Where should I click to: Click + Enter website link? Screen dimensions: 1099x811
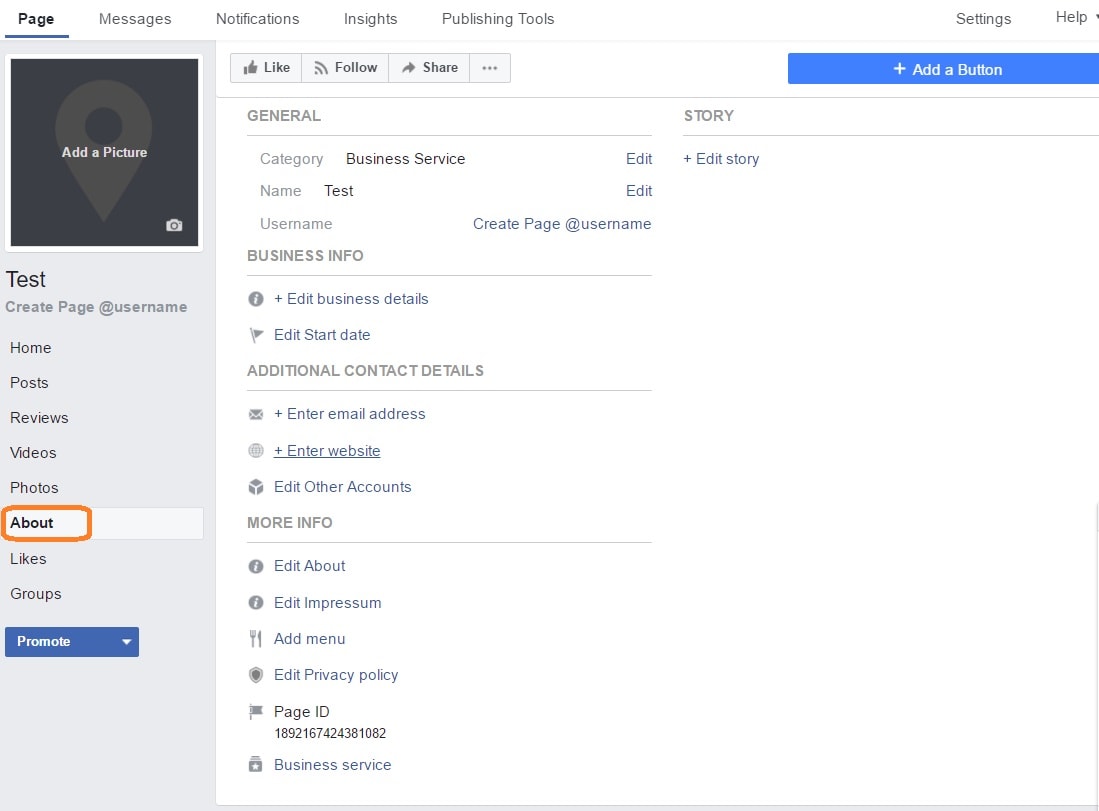(327, 451)
